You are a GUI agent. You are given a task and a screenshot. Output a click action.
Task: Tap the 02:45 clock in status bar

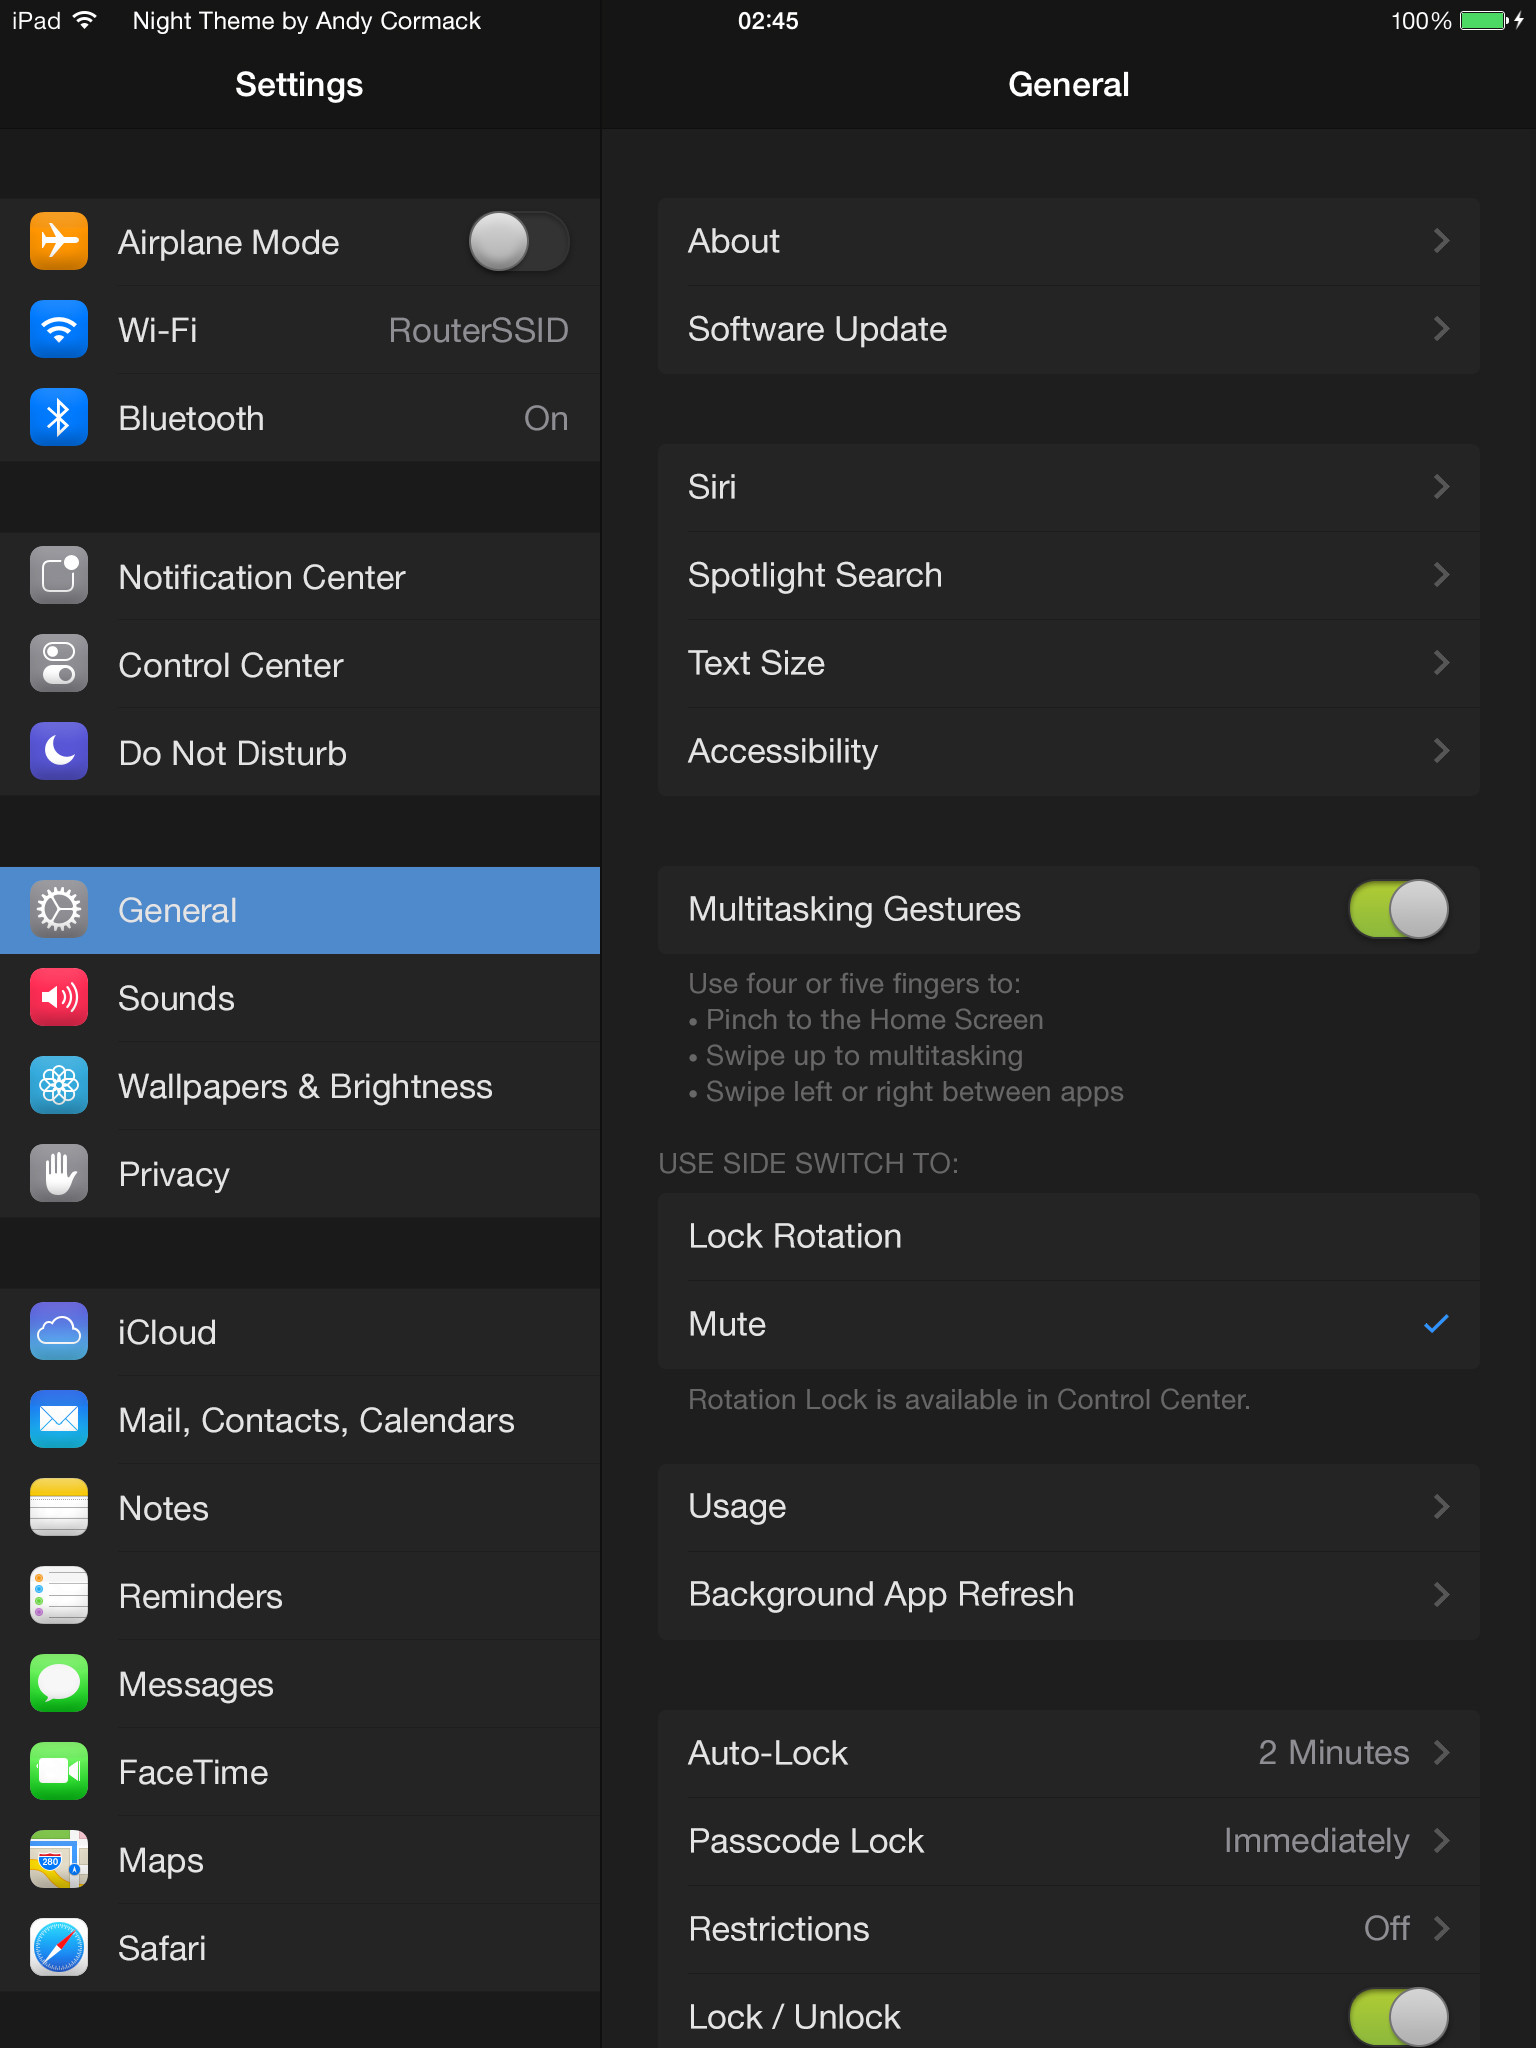click(768, 21)
